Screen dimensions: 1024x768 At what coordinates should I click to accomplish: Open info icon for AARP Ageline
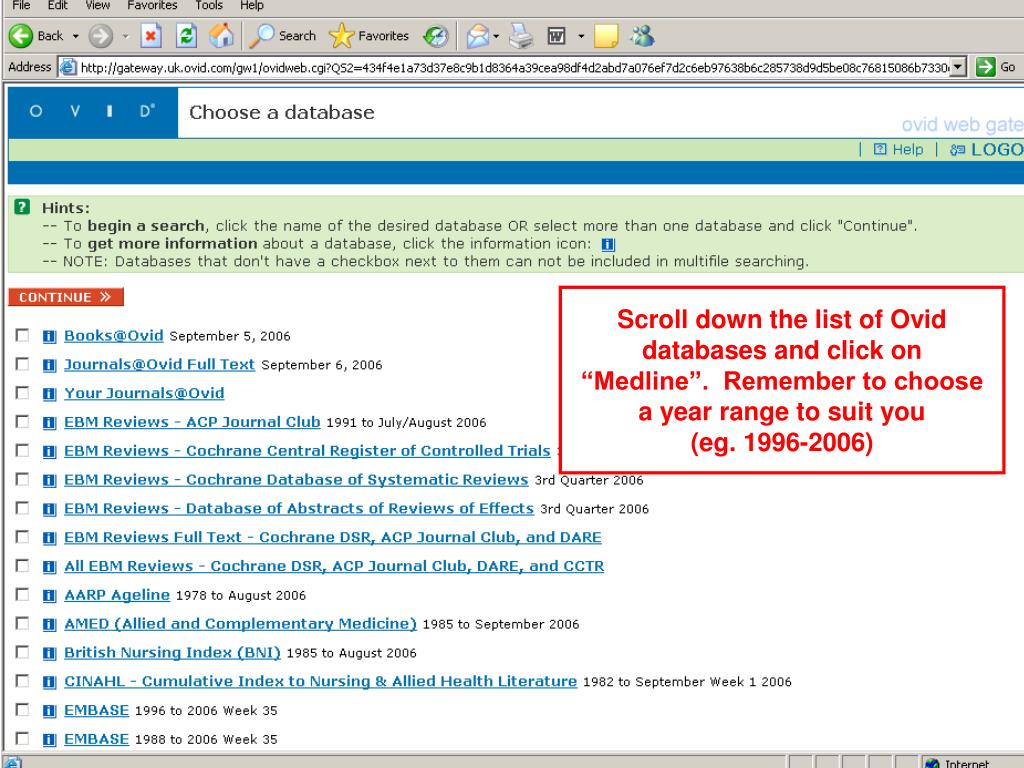pos(49,596)
